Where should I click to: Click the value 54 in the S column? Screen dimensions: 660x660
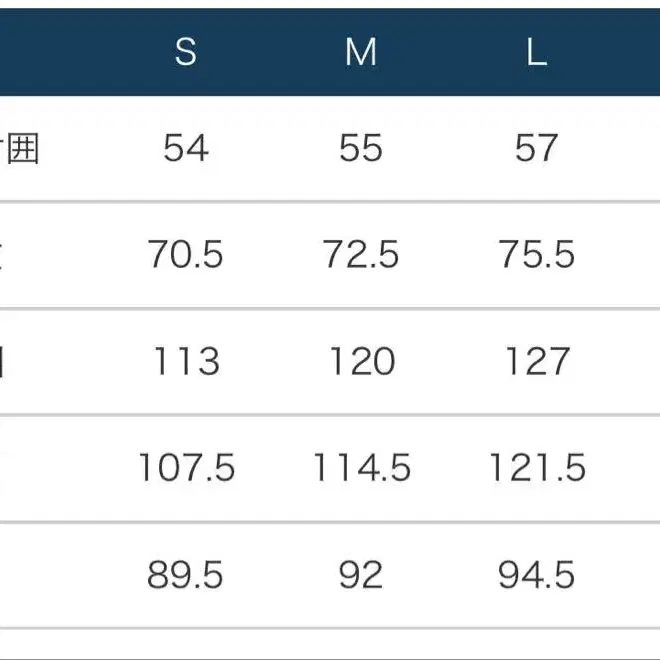tap(186, 148)
